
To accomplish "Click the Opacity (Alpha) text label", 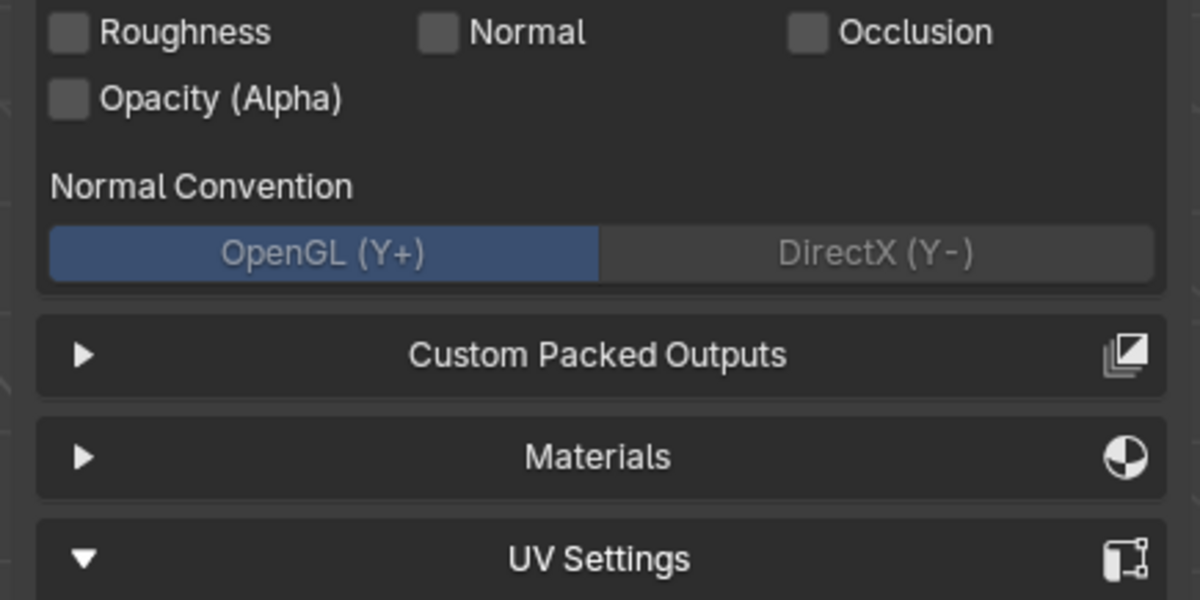I will tap(221, 99).
